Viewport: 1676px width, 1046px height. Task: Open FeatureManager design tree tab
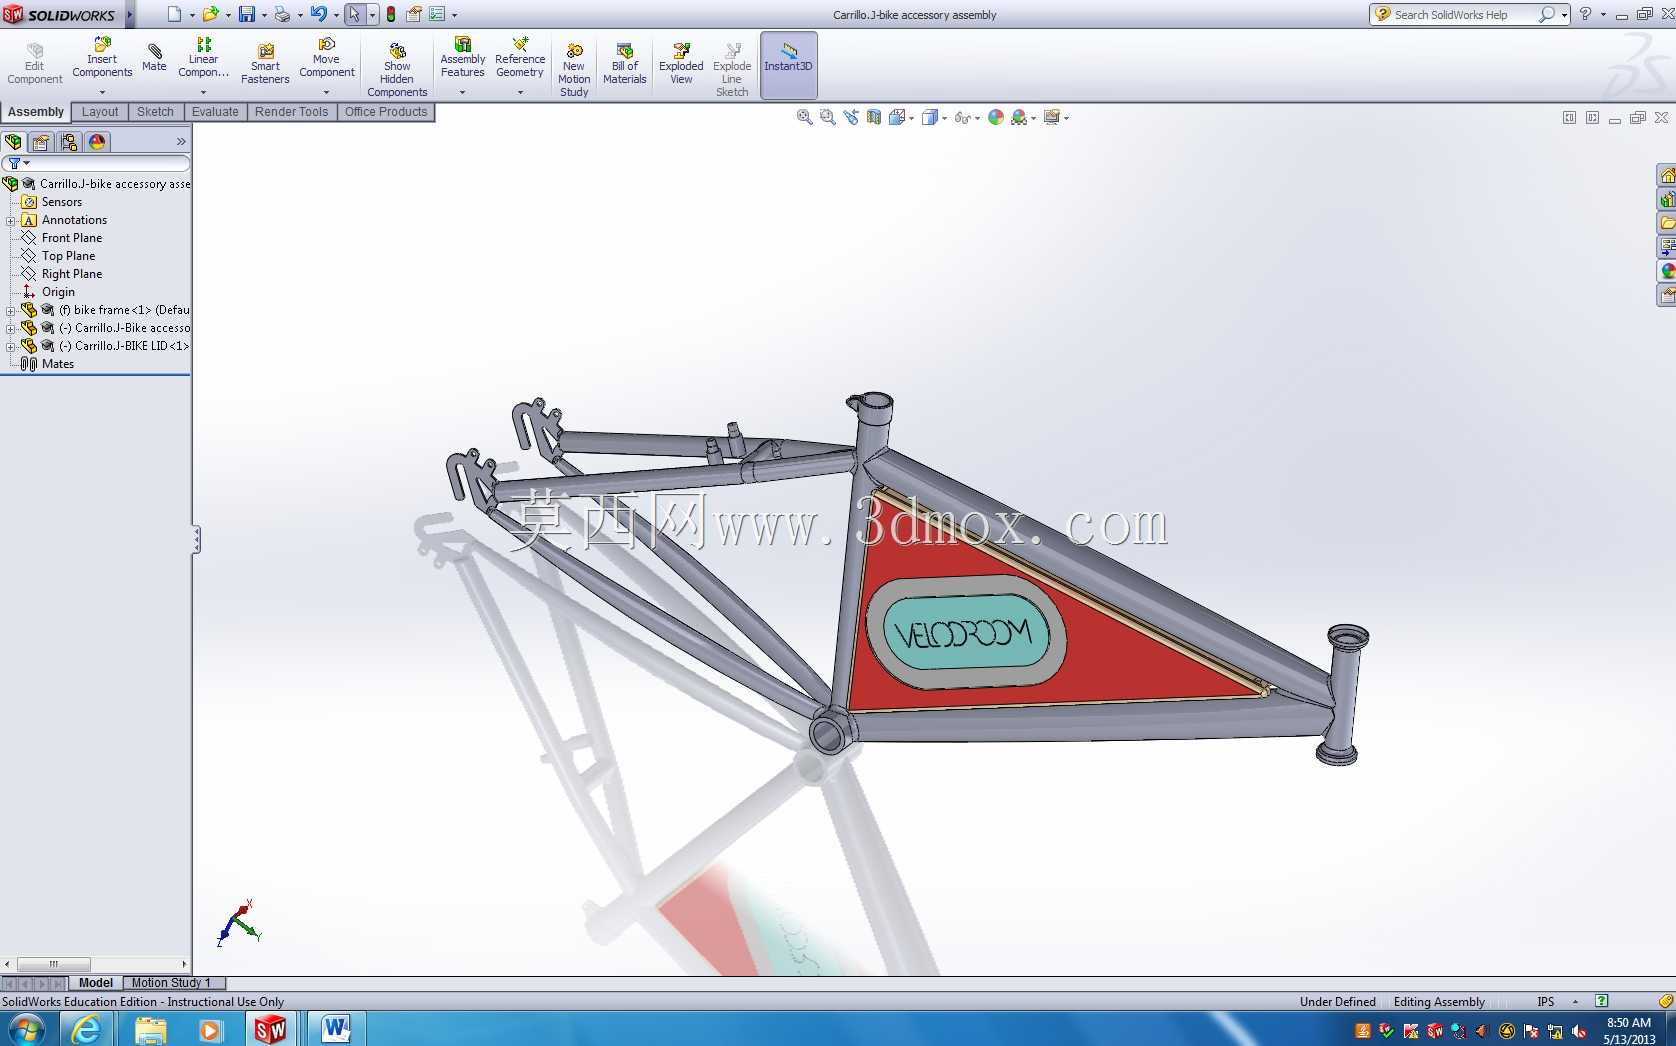tap(14, 142)
